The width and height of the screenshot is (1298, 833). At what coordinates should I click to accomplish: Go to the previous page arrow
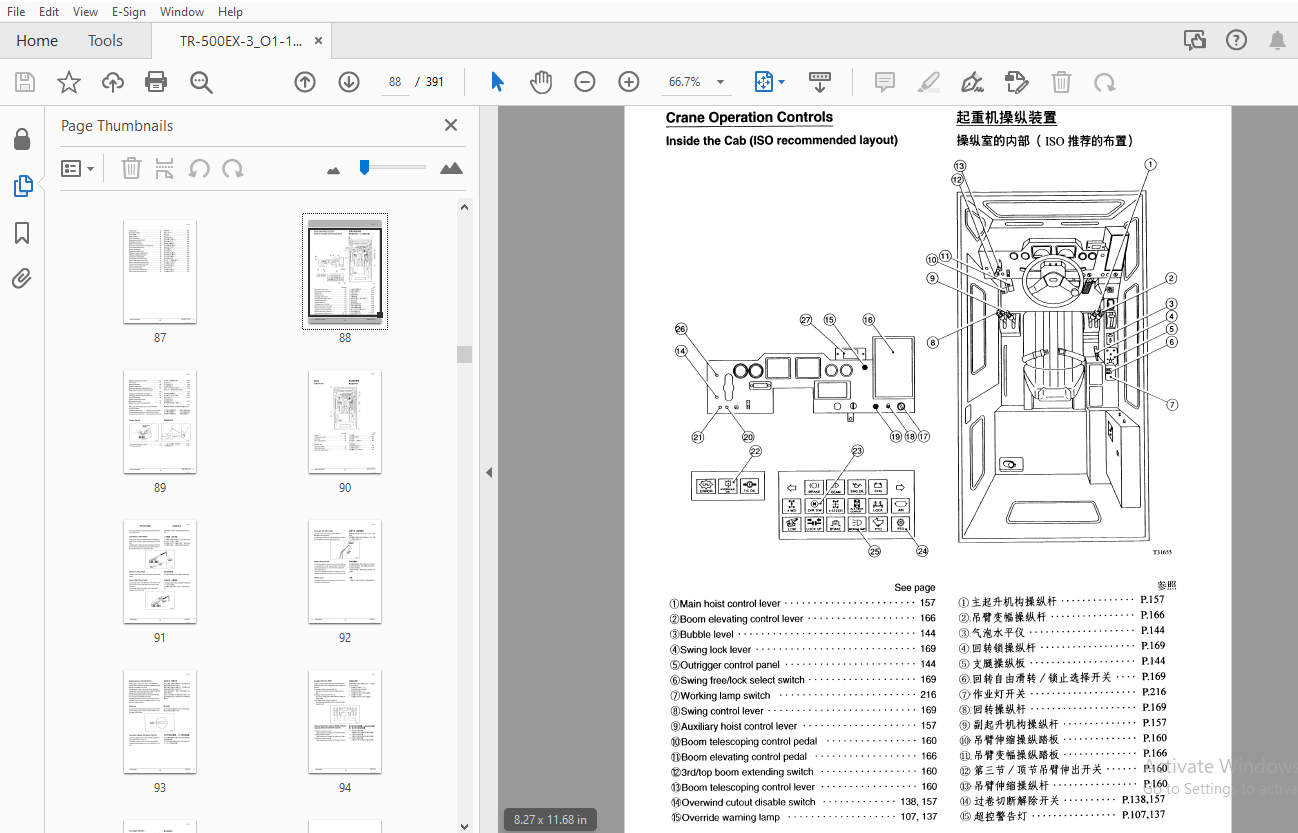(305, 82)
